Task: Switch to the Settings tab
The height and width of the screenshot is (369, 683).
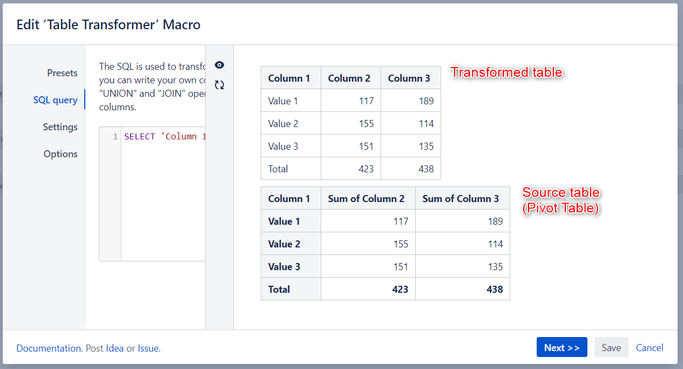Action: pos(60,127)
